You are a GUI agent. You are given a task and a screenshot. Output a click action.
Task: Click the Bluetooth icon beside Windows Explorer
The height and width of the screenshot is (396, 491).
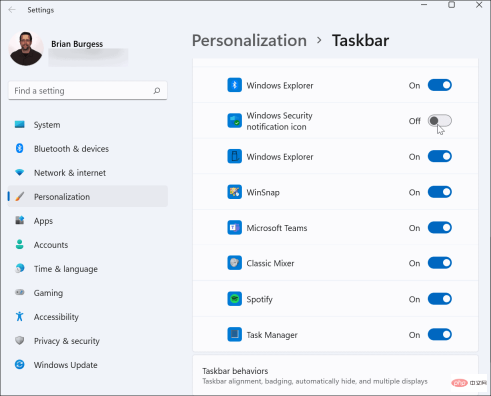pyautogui.click(x=234, y=85)
